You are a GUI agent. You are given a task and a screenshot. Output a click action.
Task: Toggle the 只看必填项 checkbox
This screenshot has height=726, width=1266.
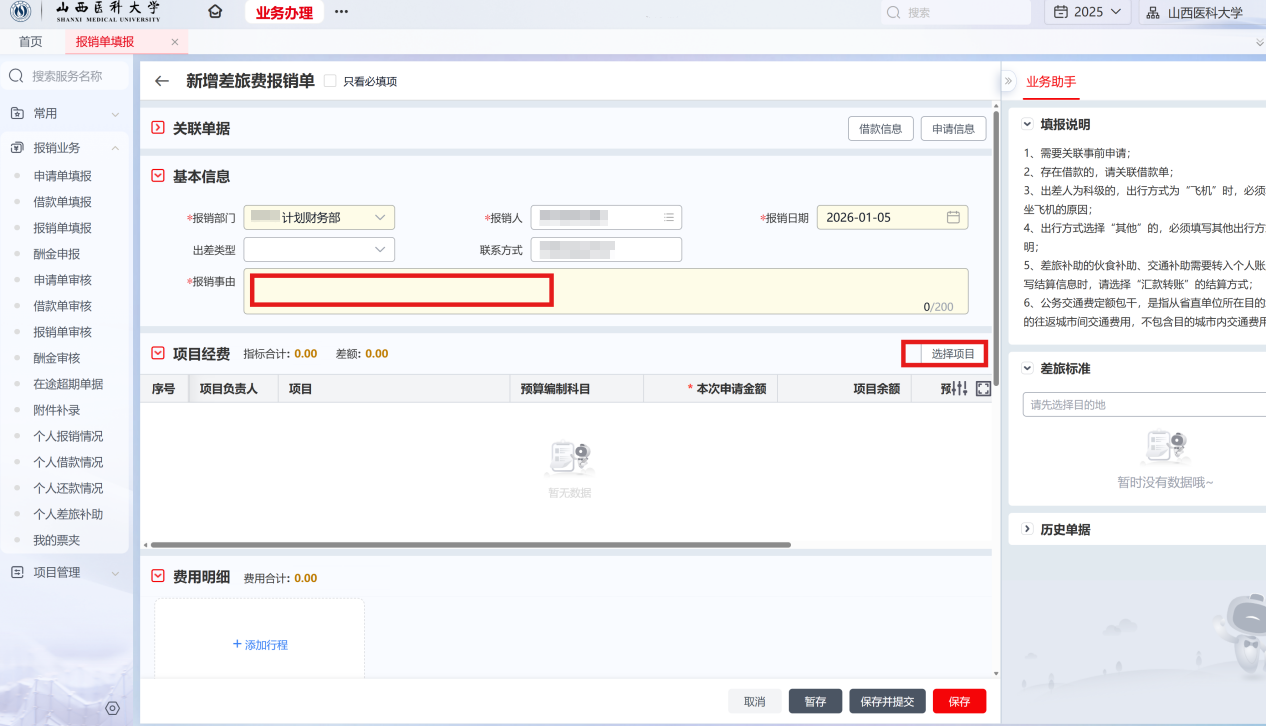[330, 81]
